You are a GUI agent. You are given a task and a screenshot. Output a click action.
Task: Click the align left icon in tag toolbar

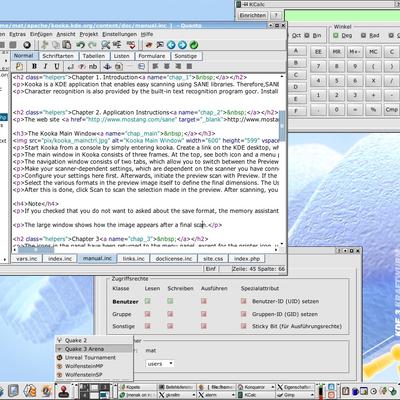(x=155, y=66)
